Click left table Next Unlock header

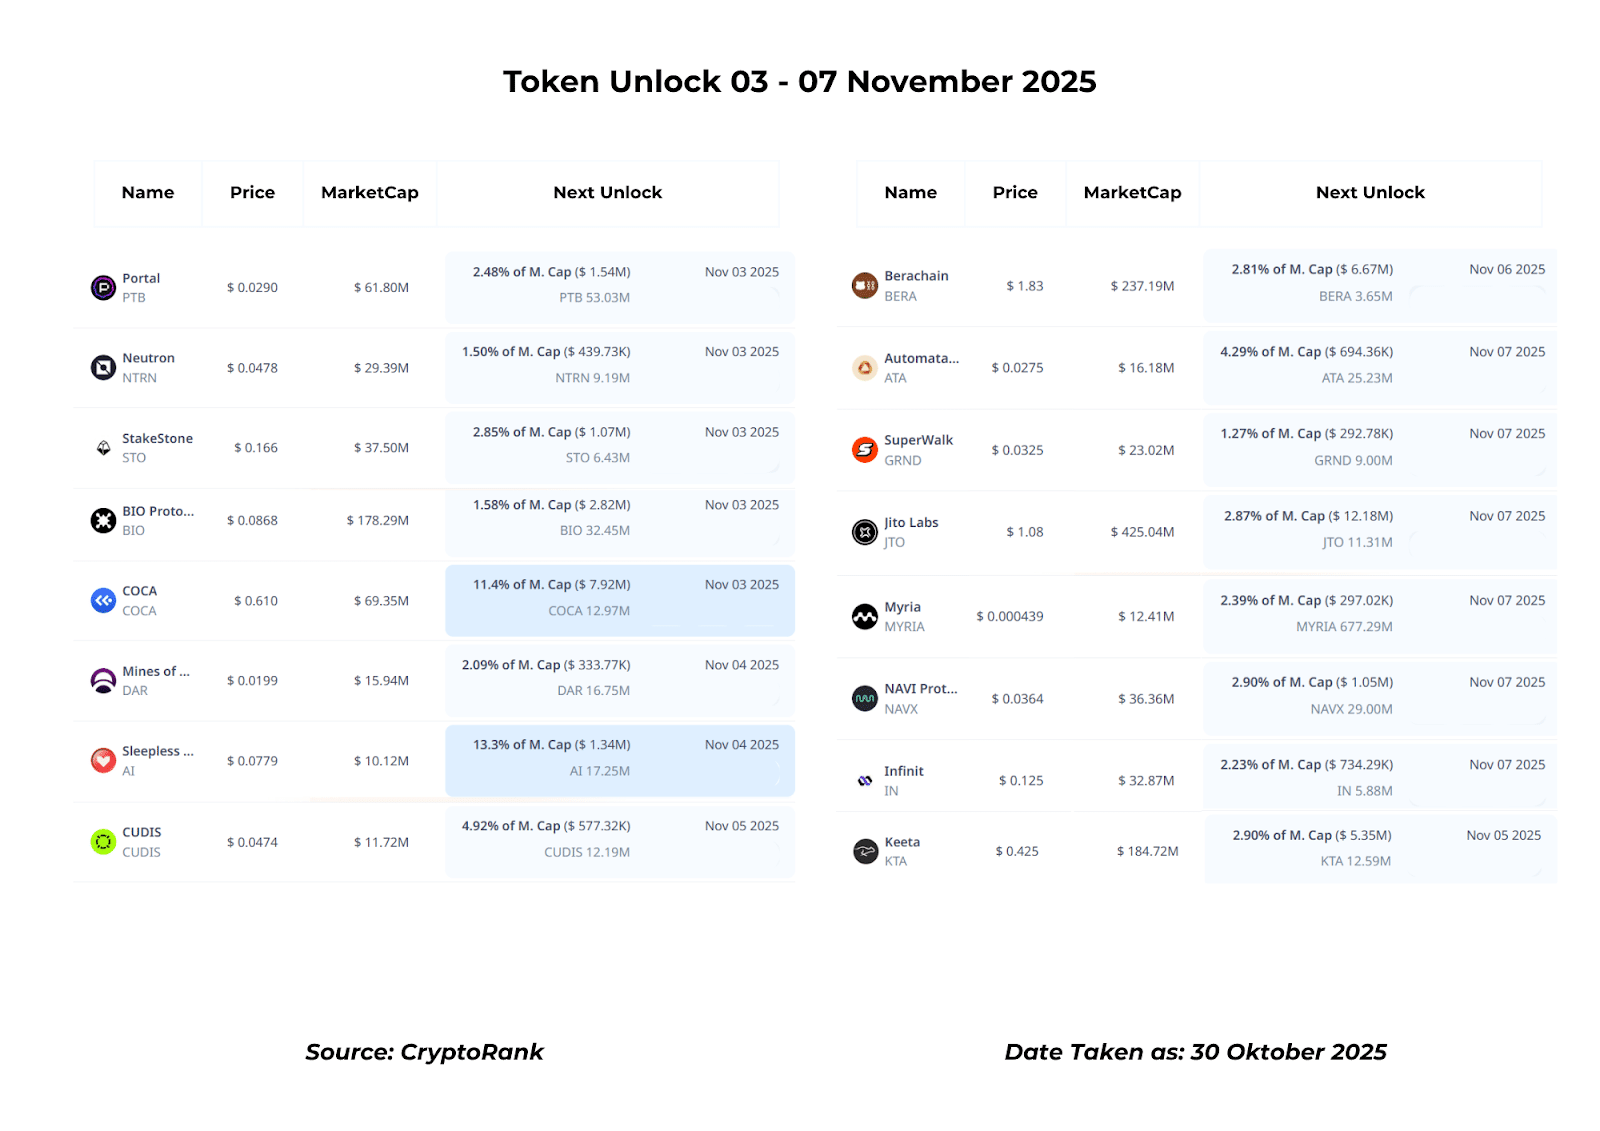tap(607, 193)
